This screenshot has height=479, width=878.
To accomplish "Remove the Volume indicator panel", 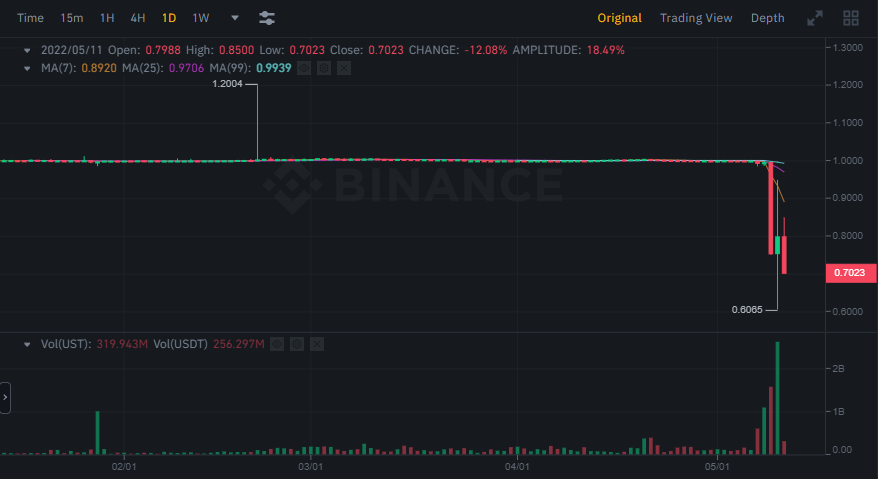I will (316, 344).
